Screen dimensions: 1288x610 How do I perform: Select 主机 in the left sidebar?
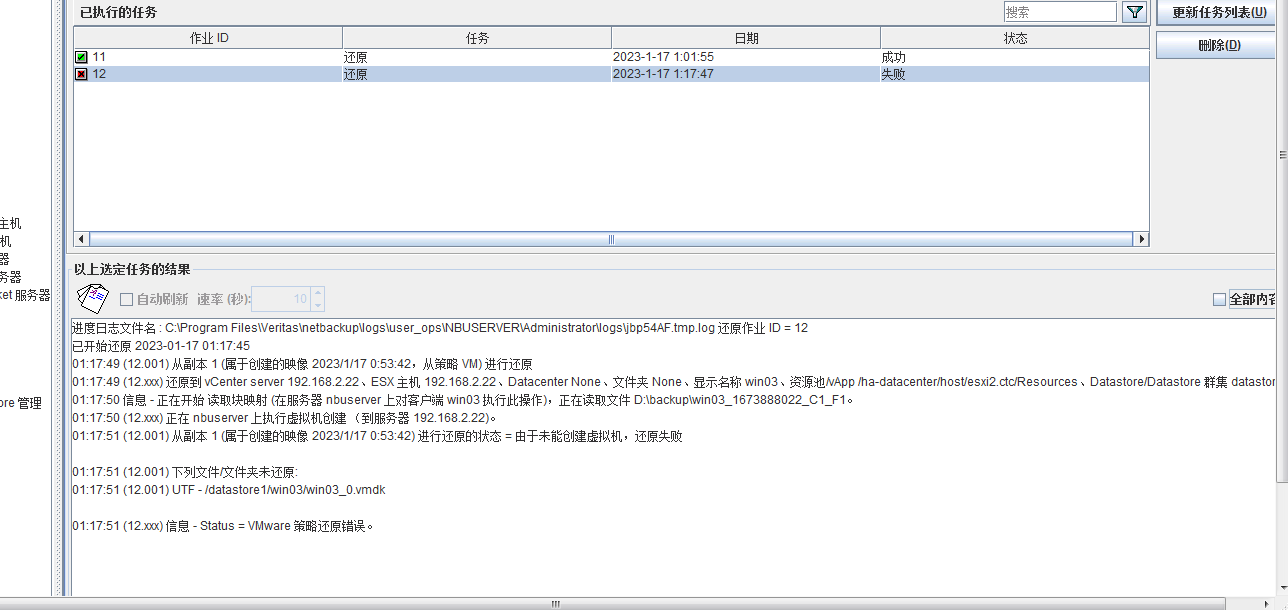pos(10,224)
